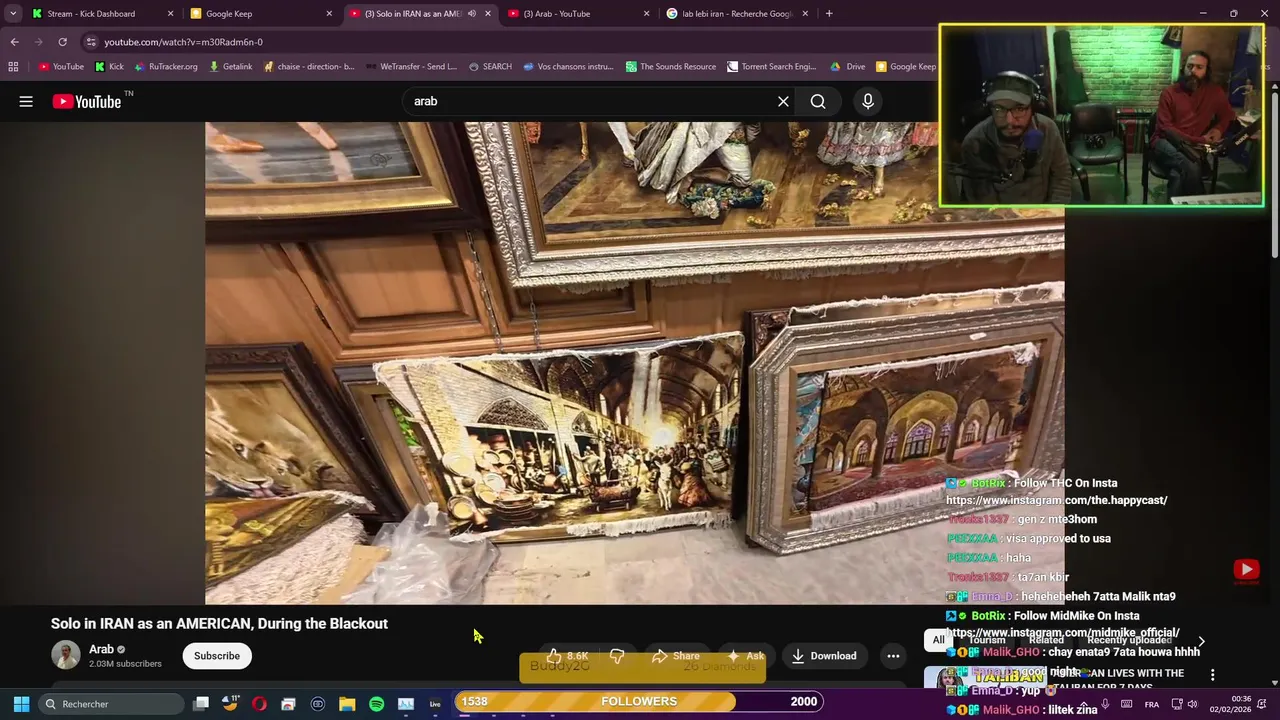Download the video
The height and width of the screenshot is (720, 1280).
tap(824, 656)
